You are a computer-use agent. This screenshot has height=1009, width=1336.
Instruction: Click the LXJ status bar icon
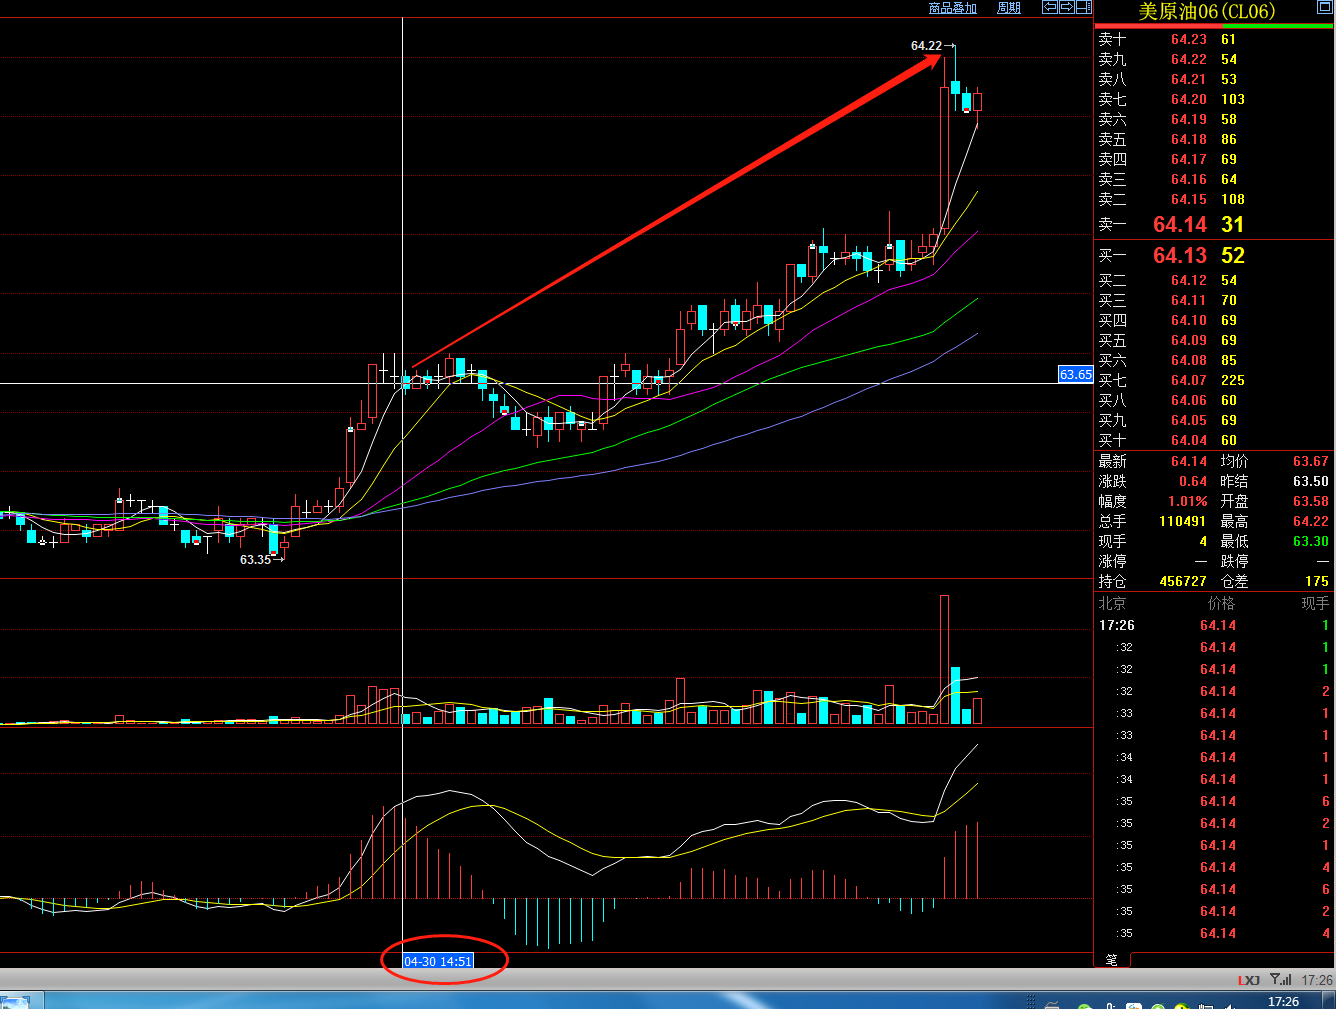coord(1249,980)
